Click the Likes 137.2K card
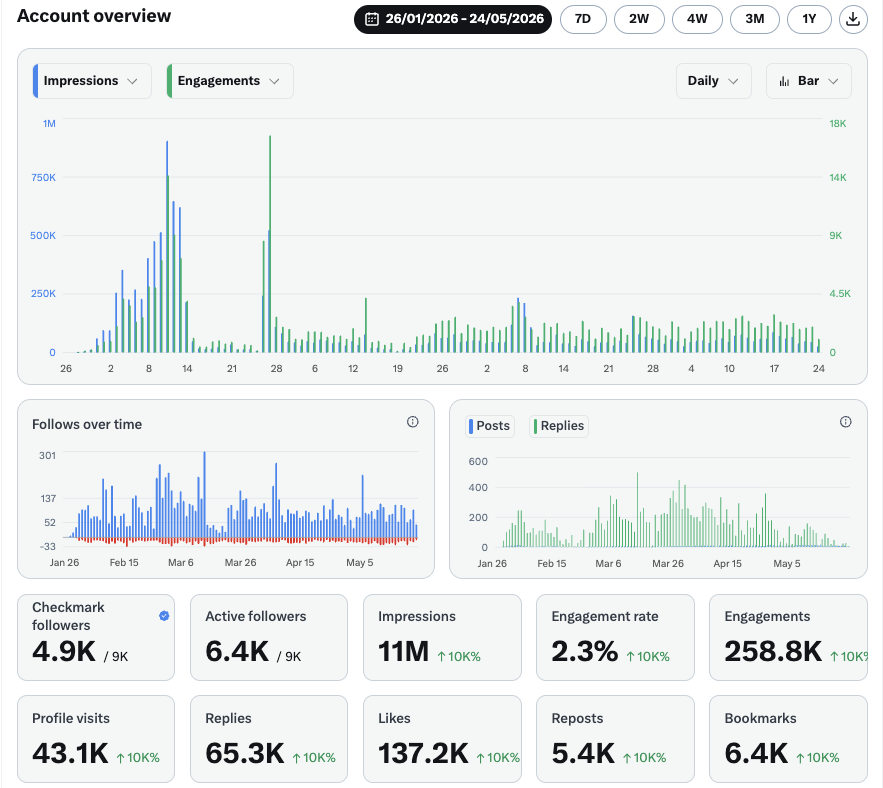 pos(442,738)
